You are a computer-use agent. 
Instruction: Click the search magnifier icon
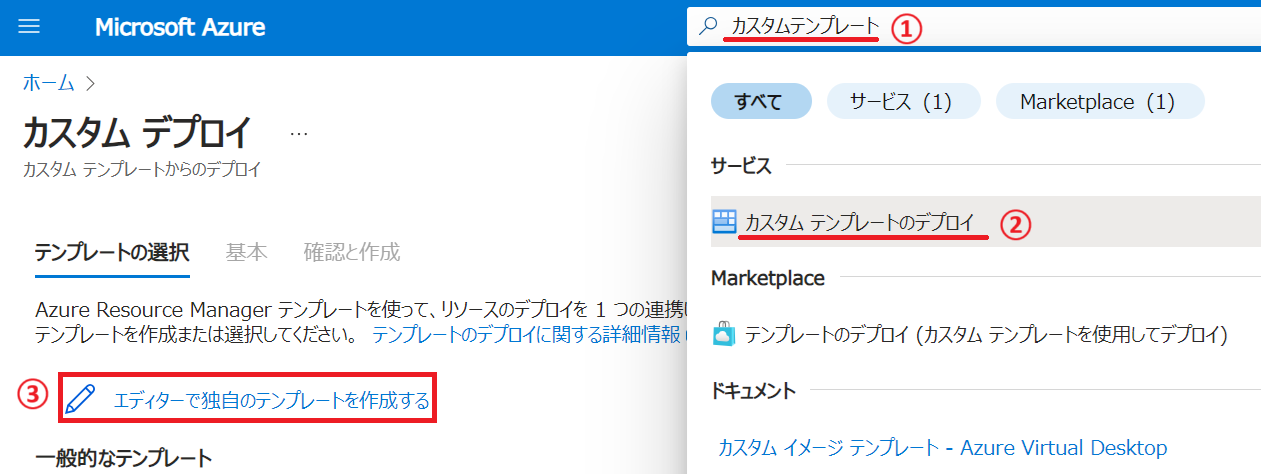pyautogui.click(x=708, y=27)
